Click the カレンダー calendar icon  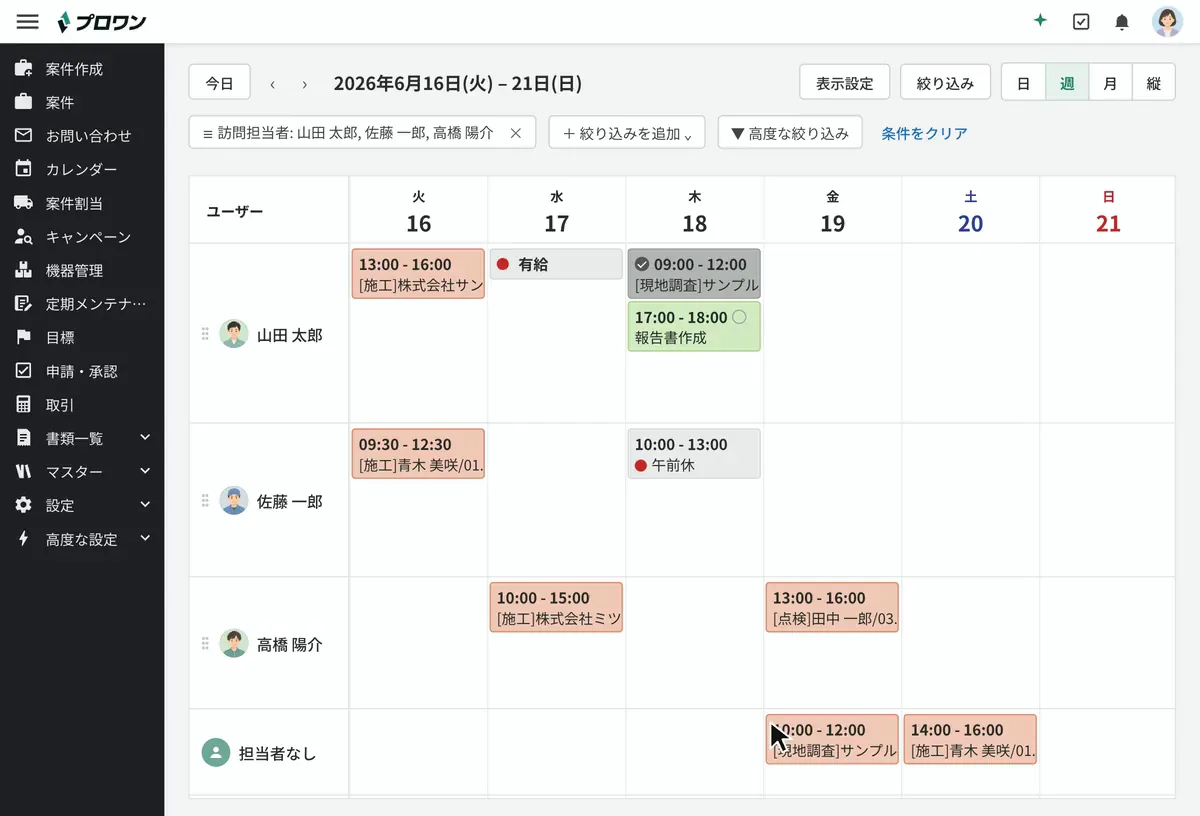pyautogui.click(x=23, y=169)
